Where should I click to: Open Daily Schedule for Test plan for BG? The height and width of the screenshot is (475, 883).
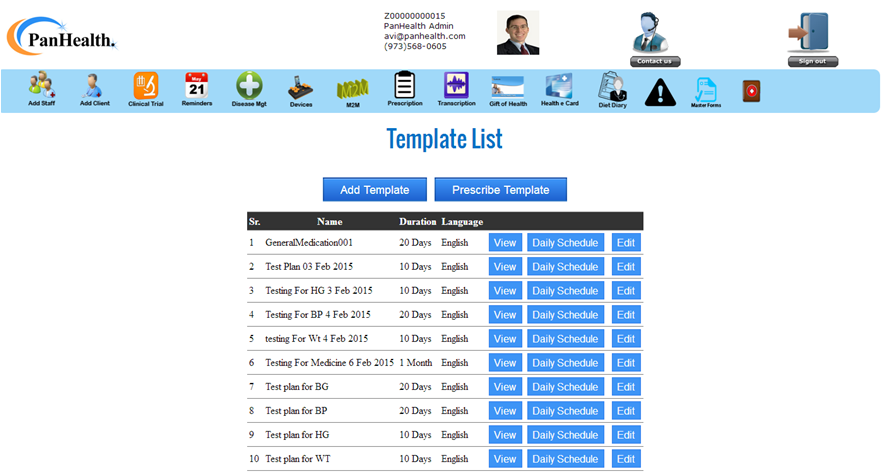pos(564,387)
